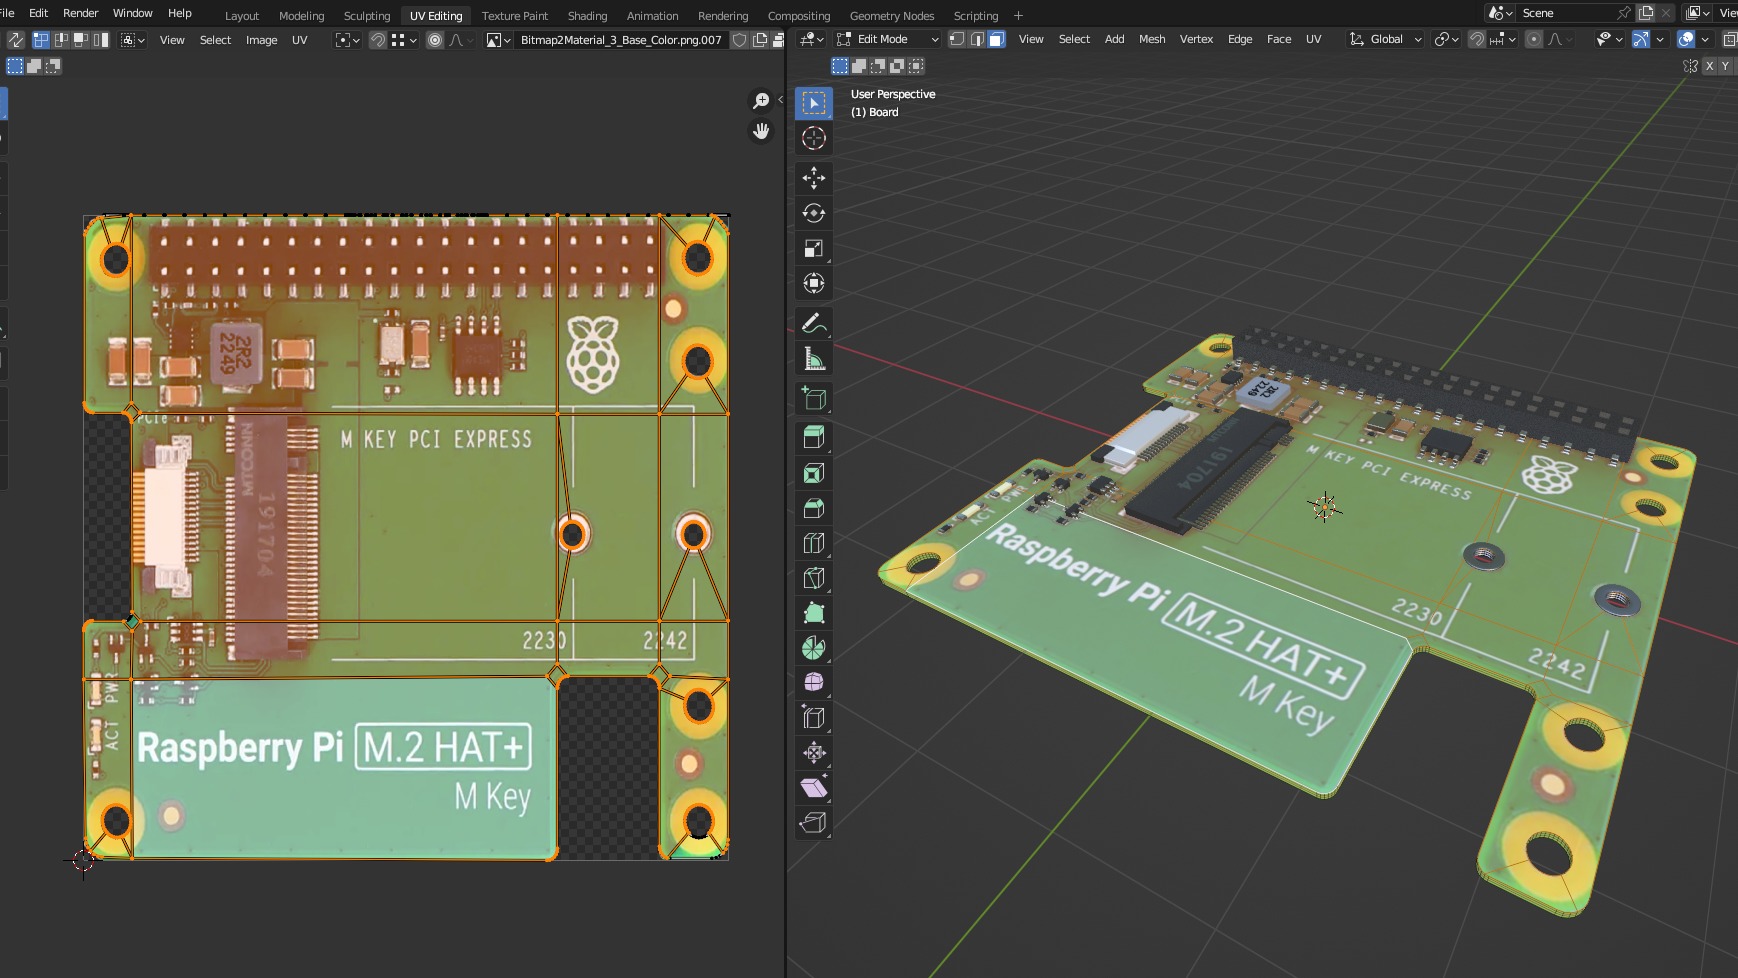The image size is (1738, 978).
Task: Select the Rotate tool in 3D viewport toolbar
Action: [x=814, y=213]
